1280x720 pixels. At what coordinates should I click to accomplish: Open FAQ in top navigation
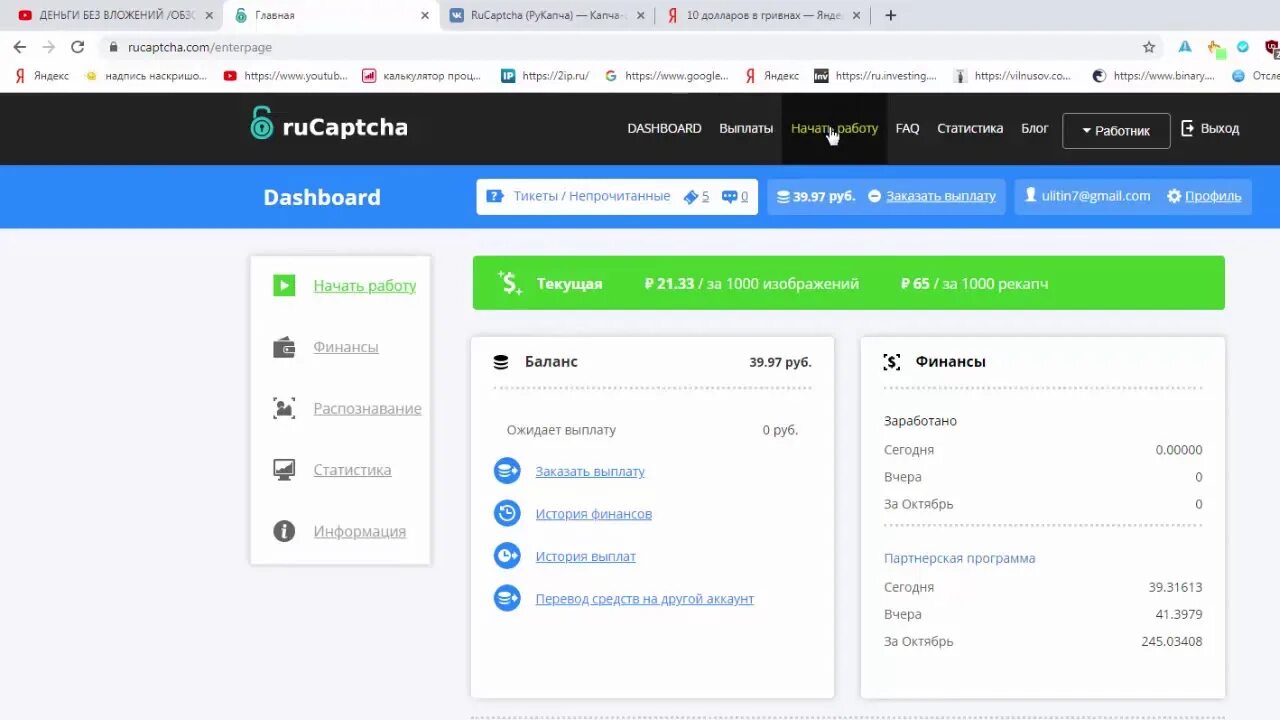907,128
